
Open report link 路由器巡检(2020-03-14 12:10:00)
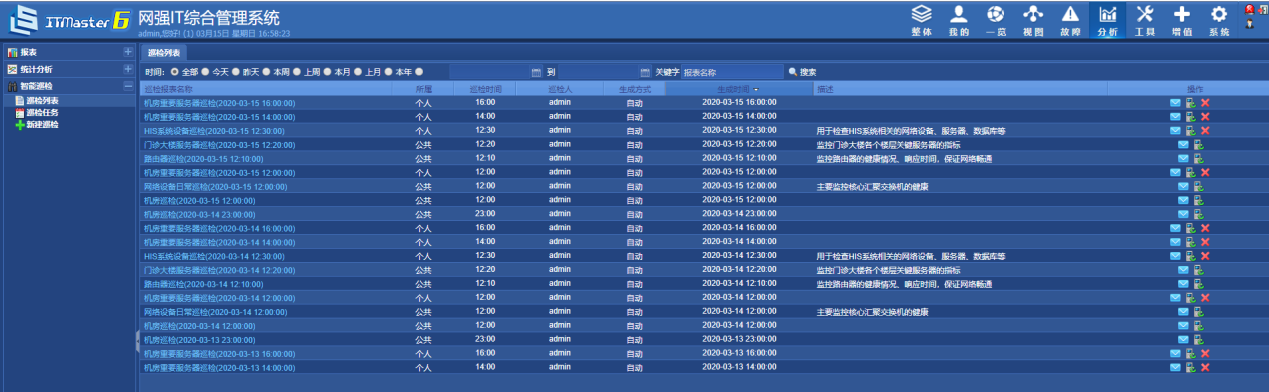(203, 285)
